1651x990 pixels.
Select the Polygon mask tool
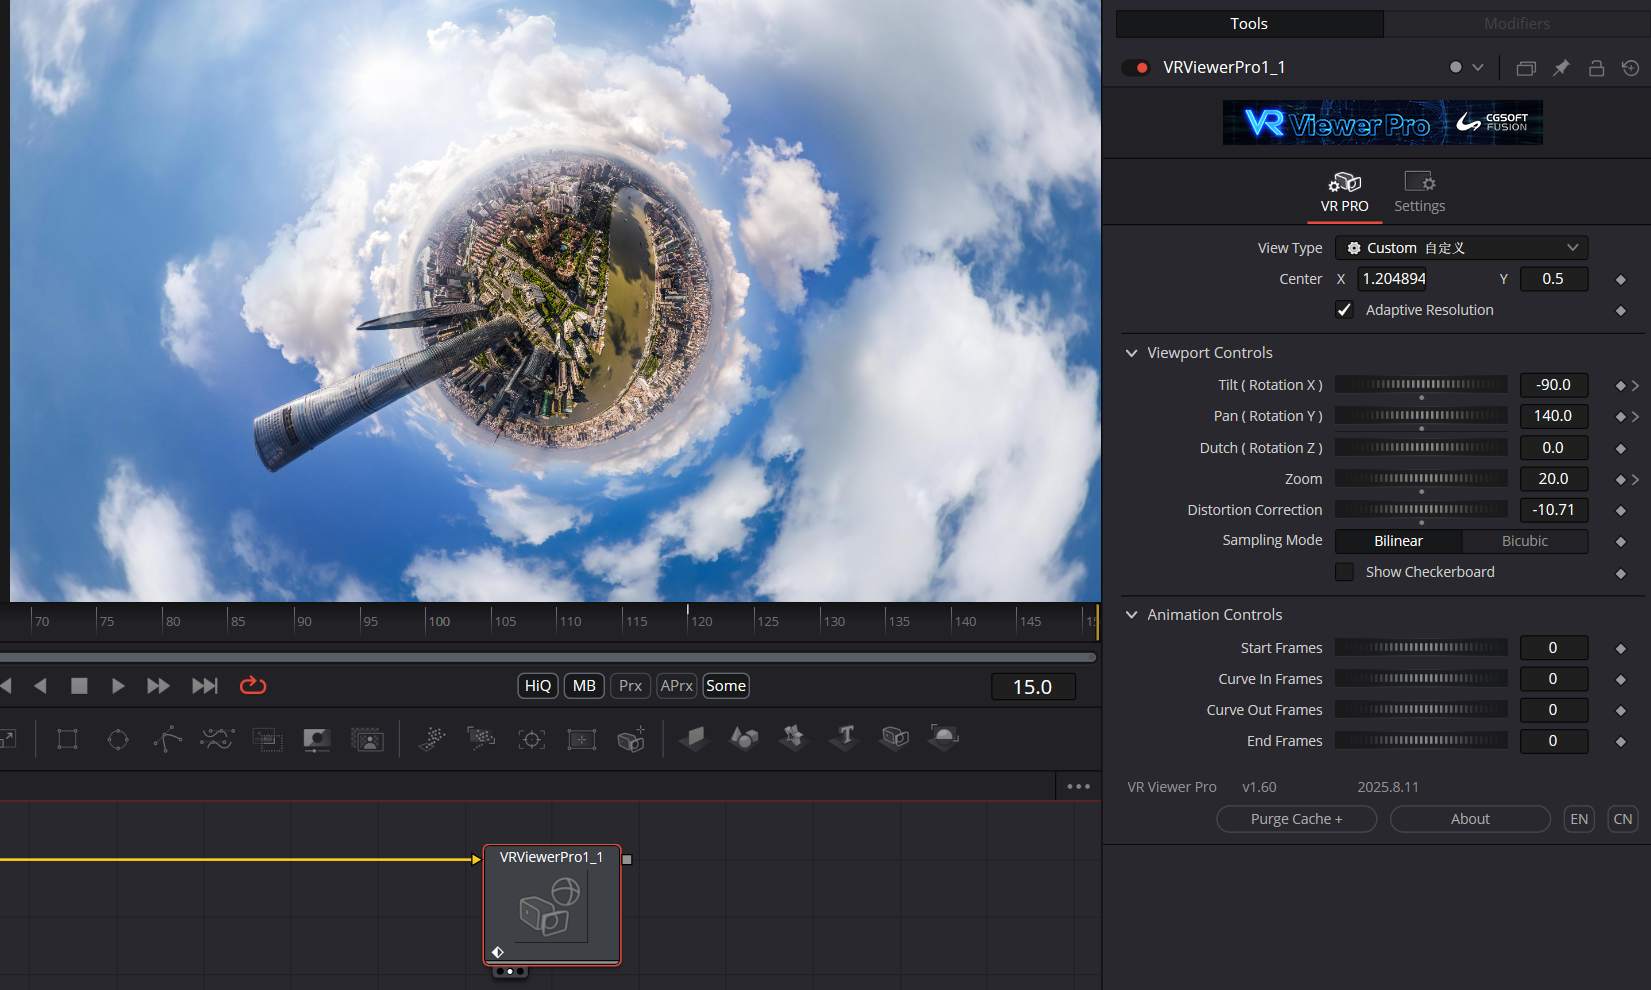coord(167,738)
